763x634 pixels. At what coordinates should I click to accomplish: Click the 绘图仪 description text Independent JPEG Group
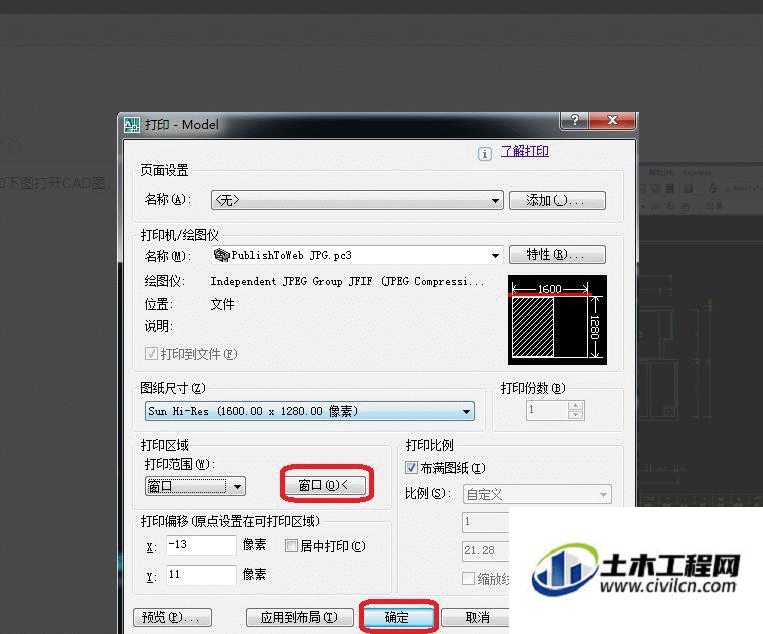pyautogui.click(x=347, y=281)
